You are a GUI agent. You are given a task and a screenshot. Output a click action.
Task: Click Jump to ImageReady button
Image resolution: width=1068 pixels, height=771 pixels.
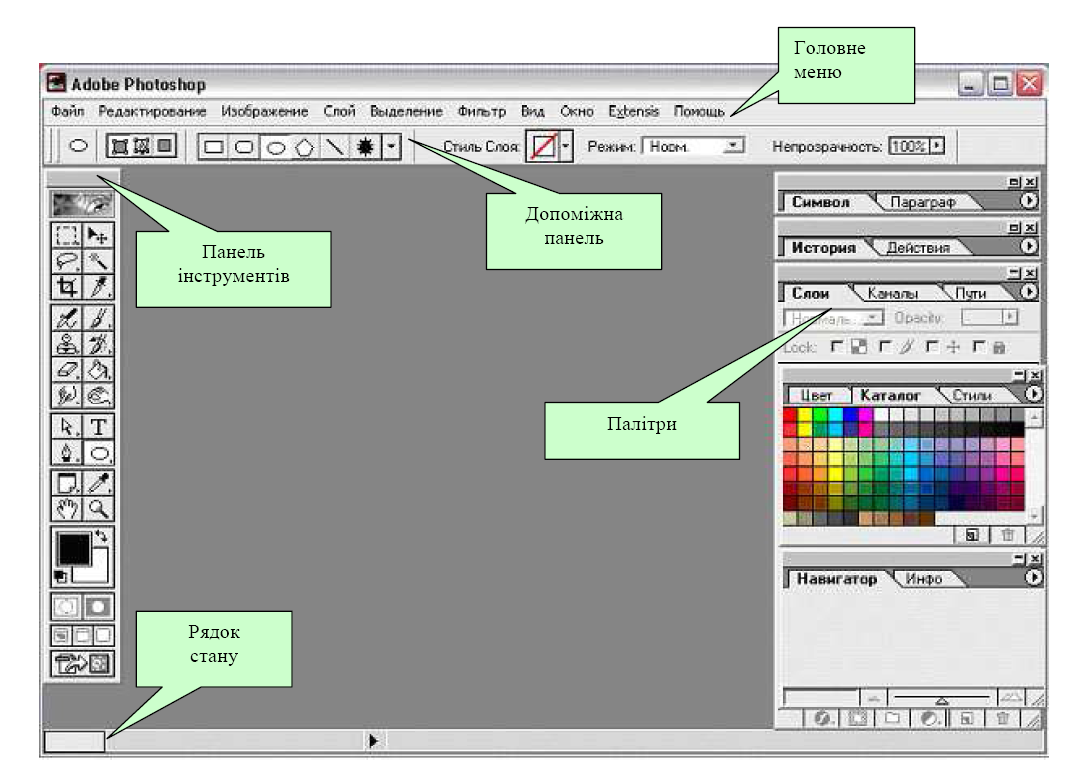82,663
